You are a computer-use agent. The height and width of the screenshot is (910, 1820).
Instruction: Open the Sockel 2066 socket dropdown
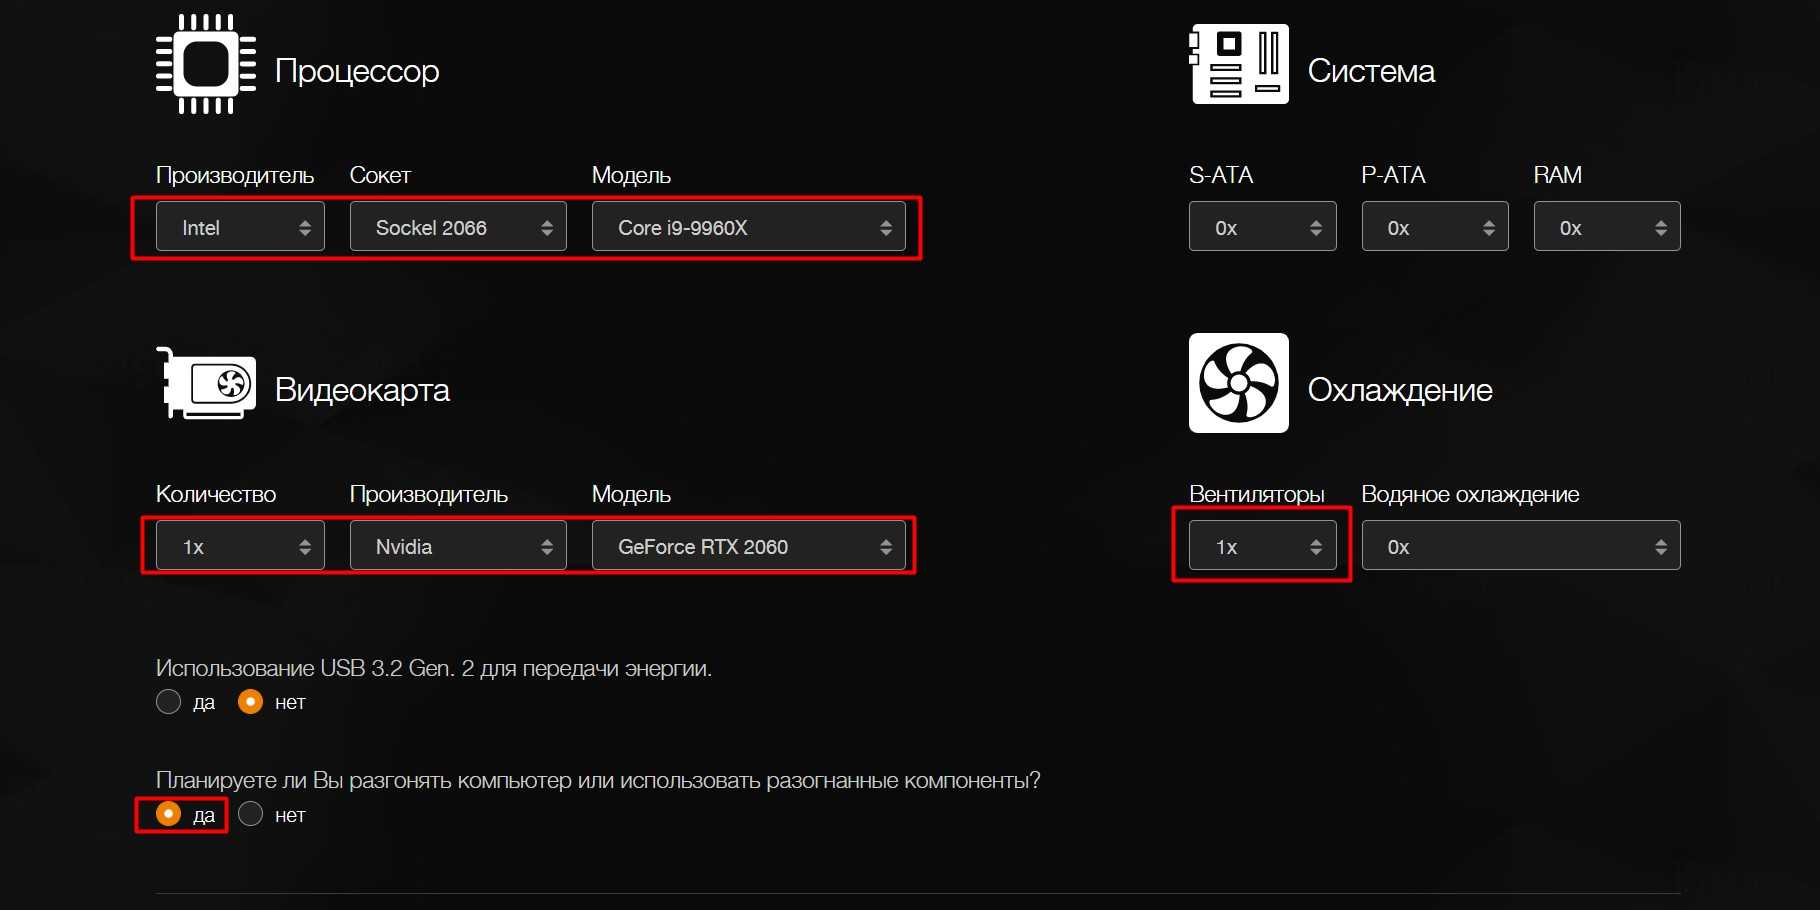click(x=458, y=227)
